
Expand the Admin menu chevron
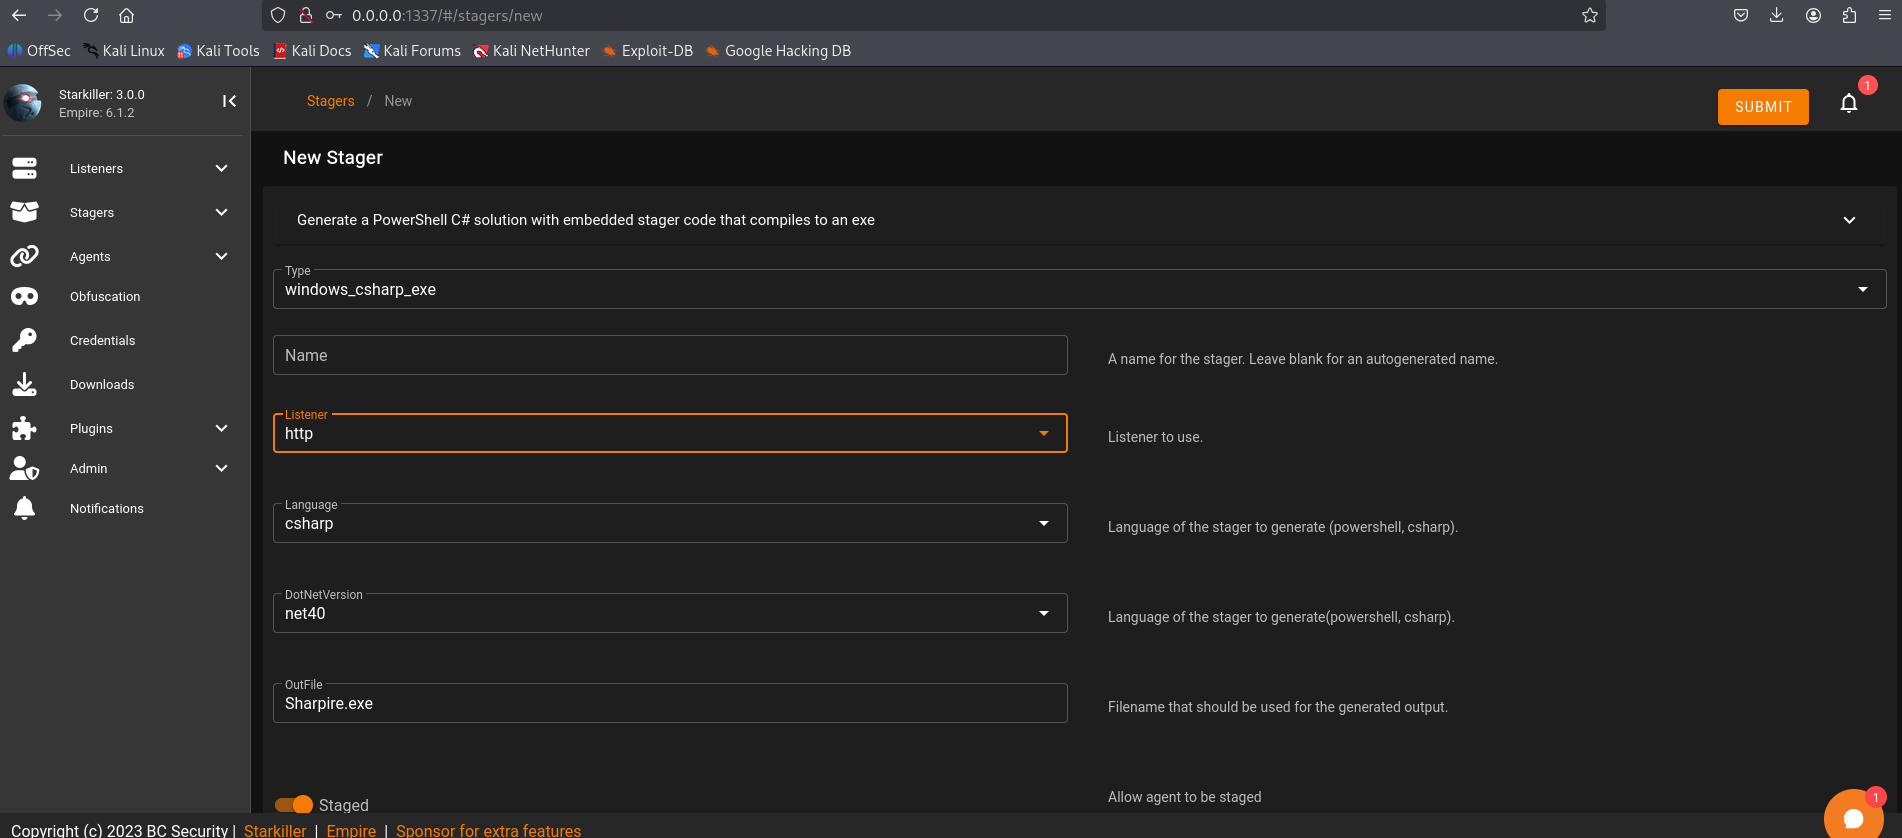pos(222,468)
